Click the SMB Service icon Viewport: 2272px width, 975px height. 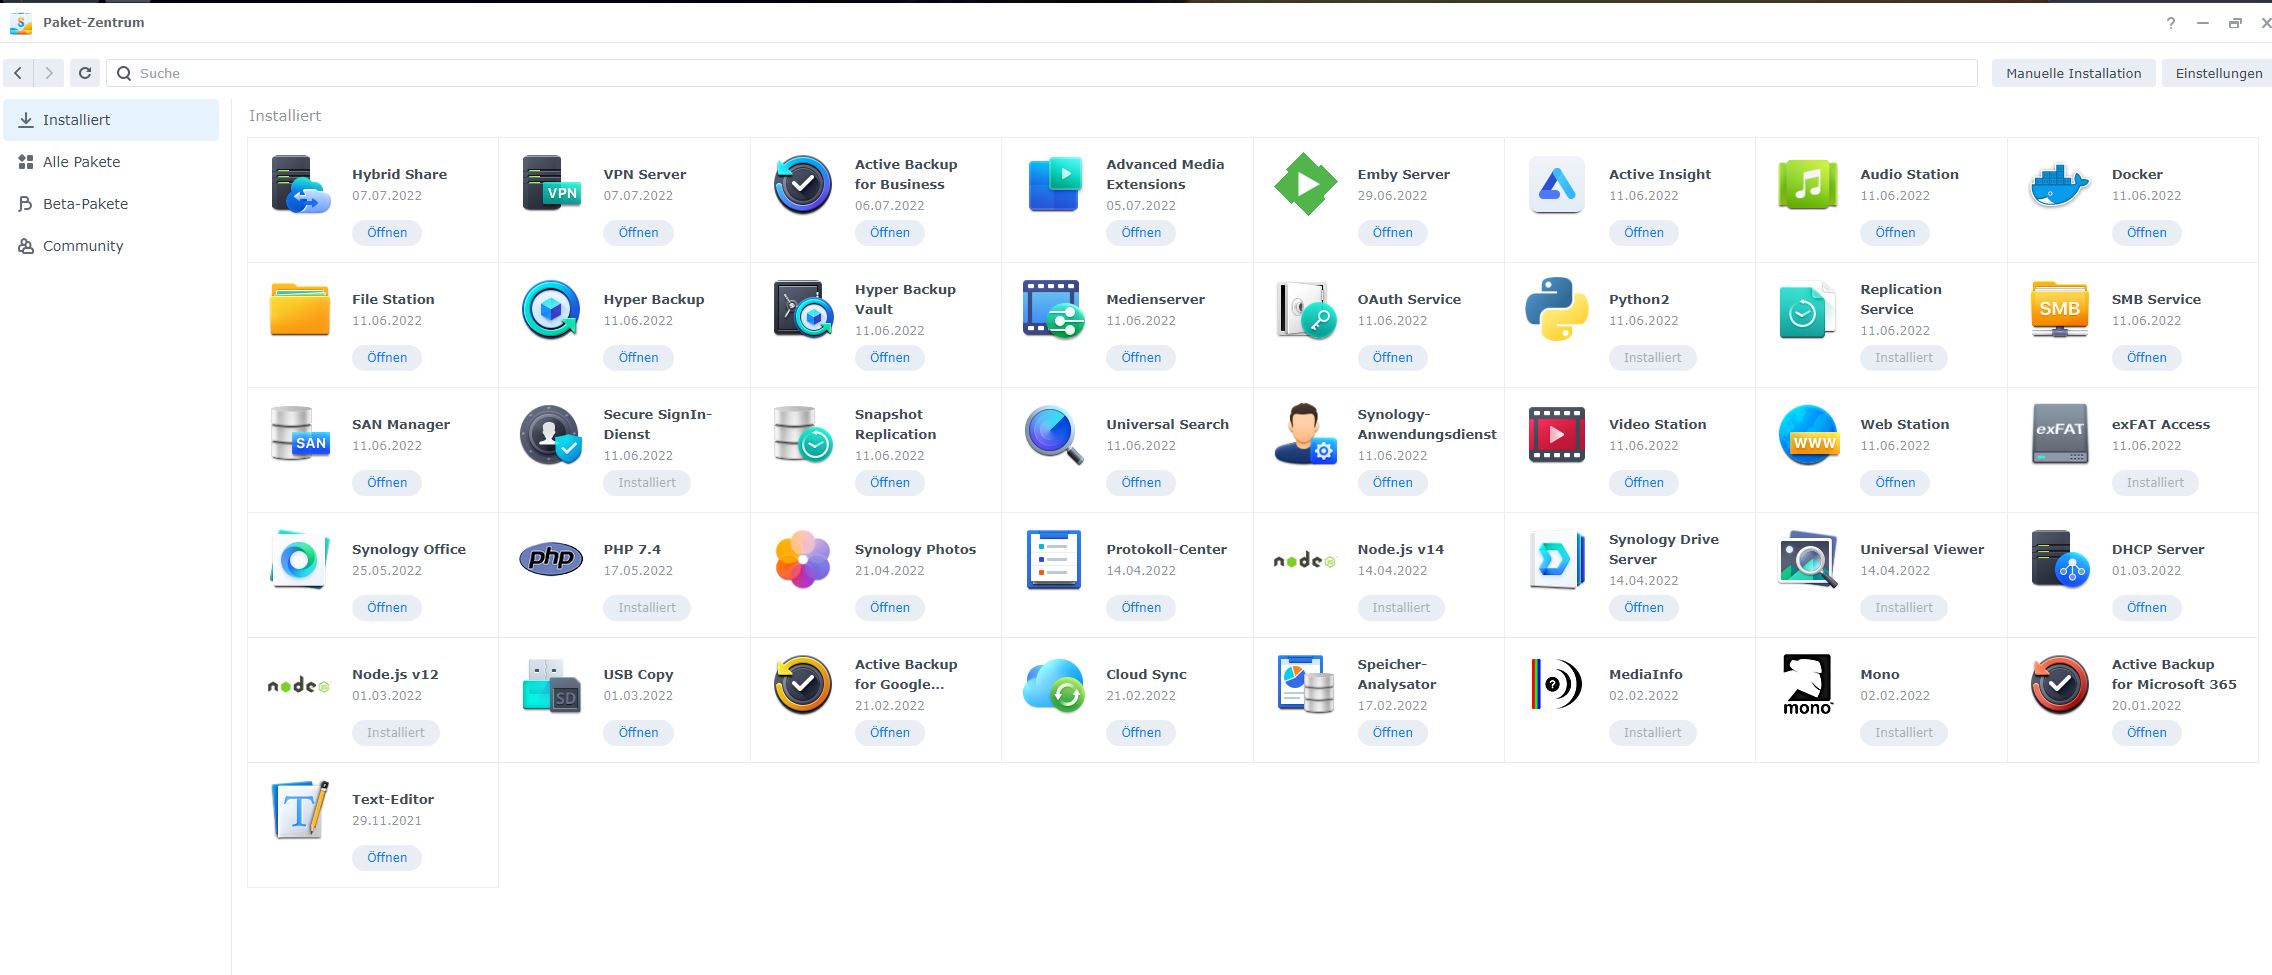2060,309
